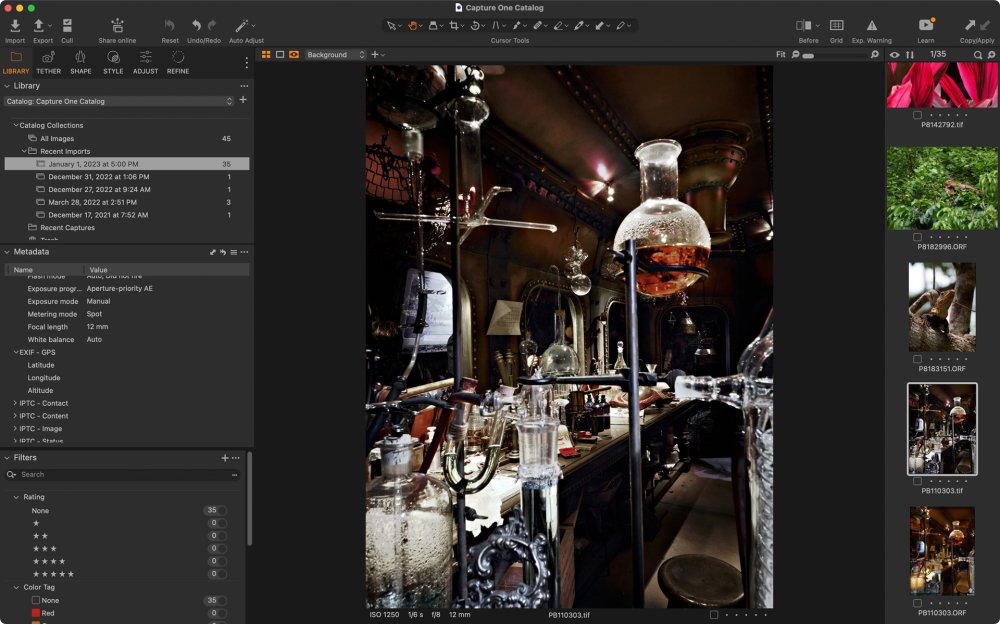Switch to the Adjust tool tab

[145, 58]
